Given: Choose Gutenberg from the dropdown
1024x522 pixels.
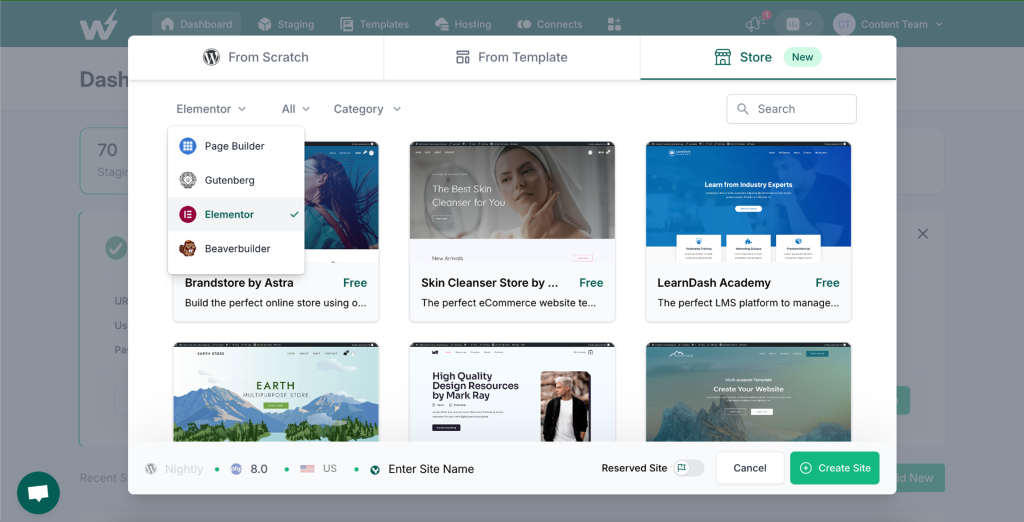Looking at the screenshot, I should click(x=236, y=180).
